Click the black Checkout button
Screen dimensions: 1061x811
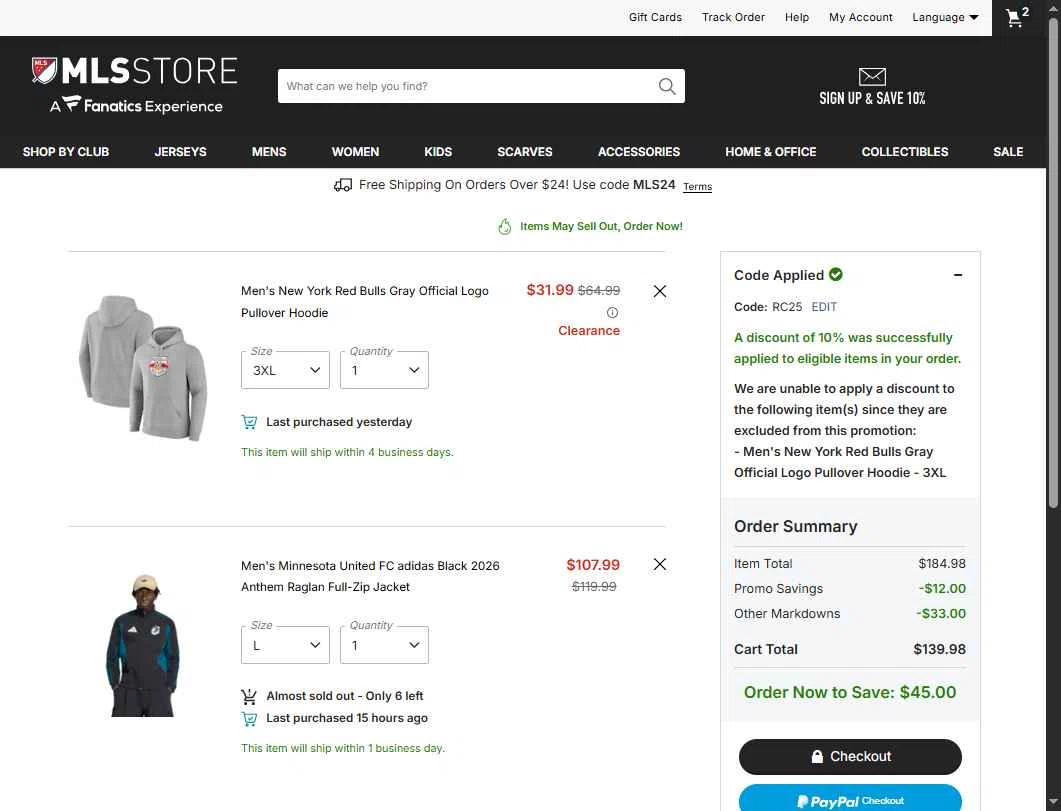point(850,757)
